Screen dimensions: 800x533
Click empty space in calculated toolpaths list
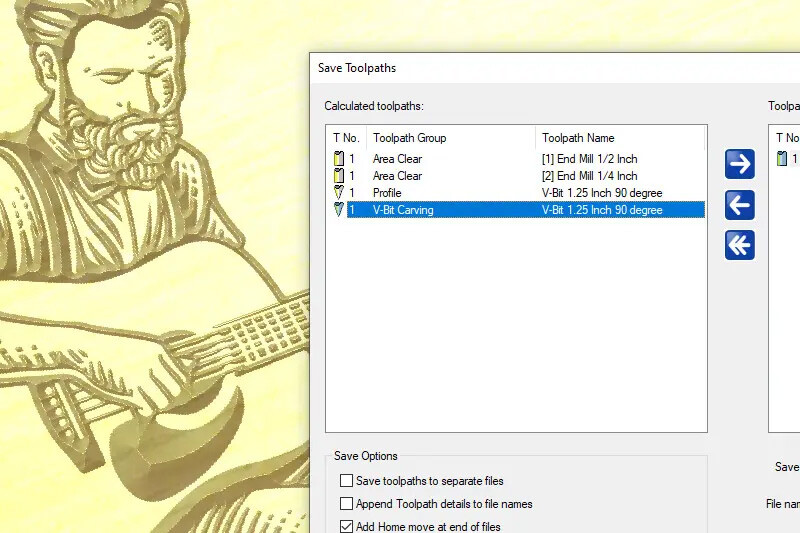pyautogui.click(x=515, y=330)
